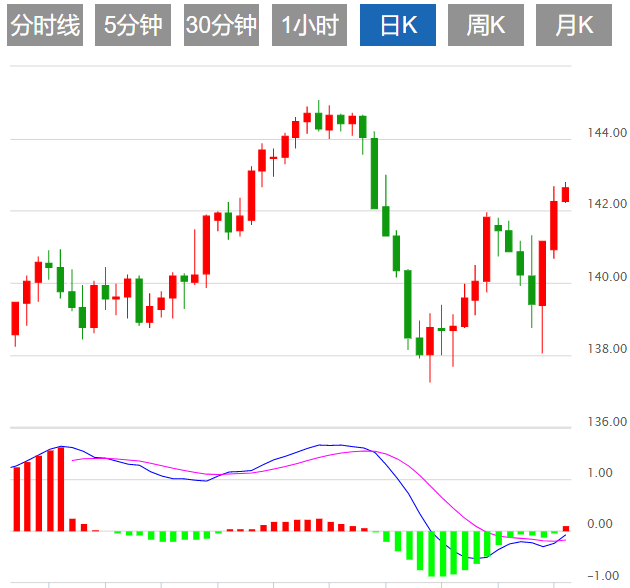
Task: Switch to the 周K weekly tab
Action: [x=486, y=25]
